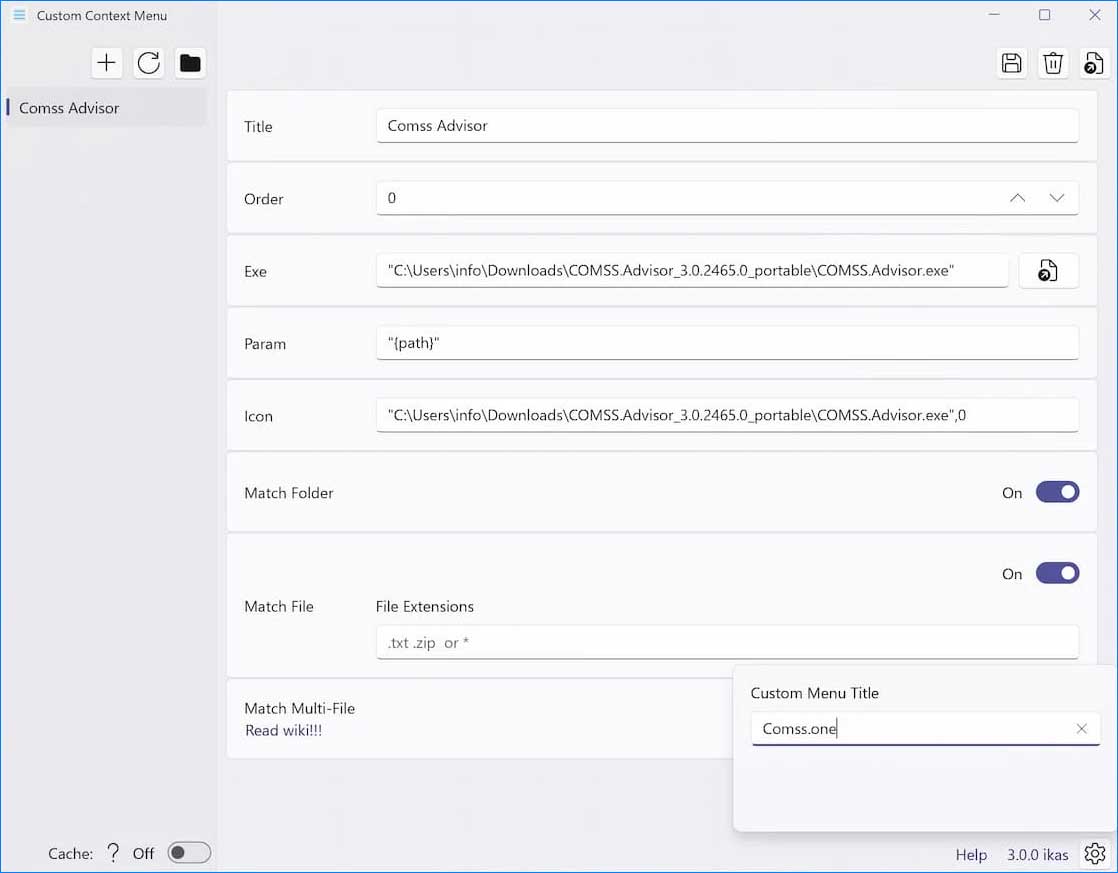The height and width of the screenshot is (873, 1118).
Task: Focus the Title input field
Action: click(x=727, y=126)
